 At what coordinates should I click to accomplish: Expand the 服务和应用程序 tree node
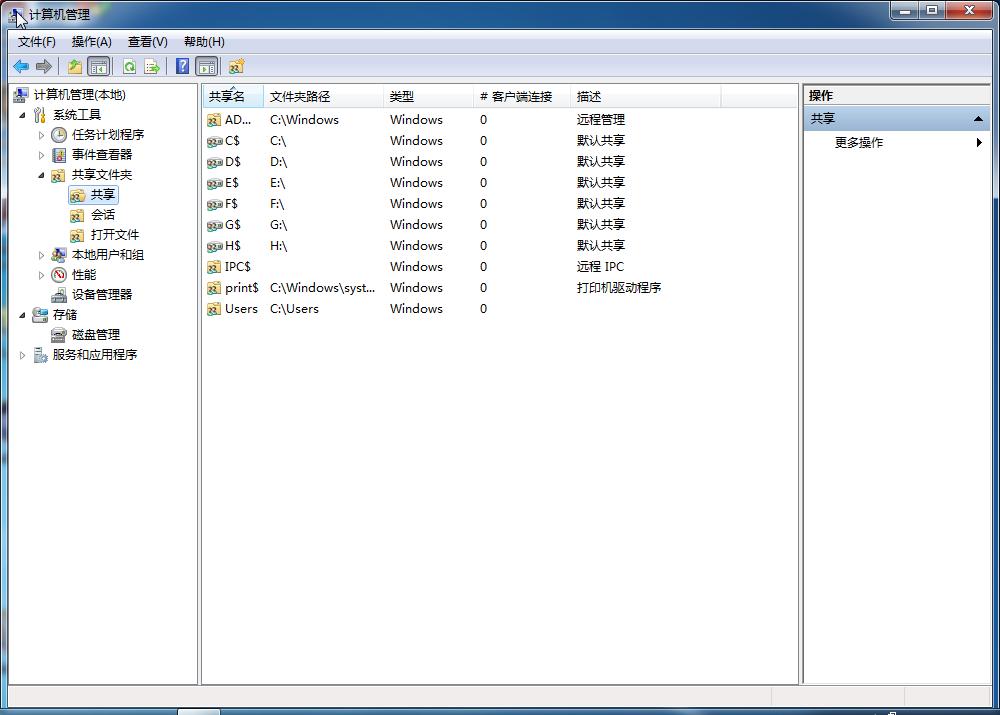coord(22,354)
